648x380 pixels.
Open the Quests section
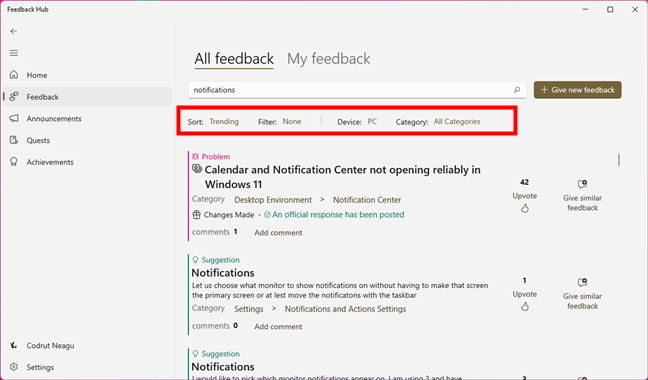click(87, 140)
